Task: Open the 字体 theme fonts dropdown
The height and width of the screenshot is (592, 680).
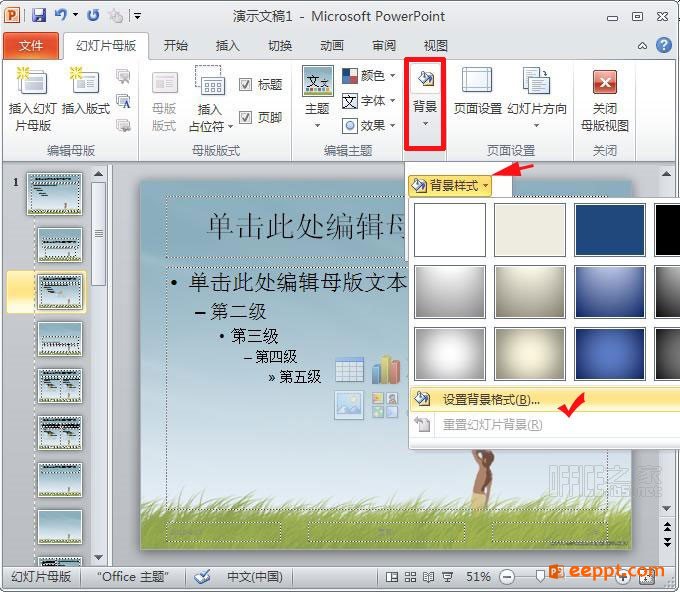Action: click(x=369, y=101)
